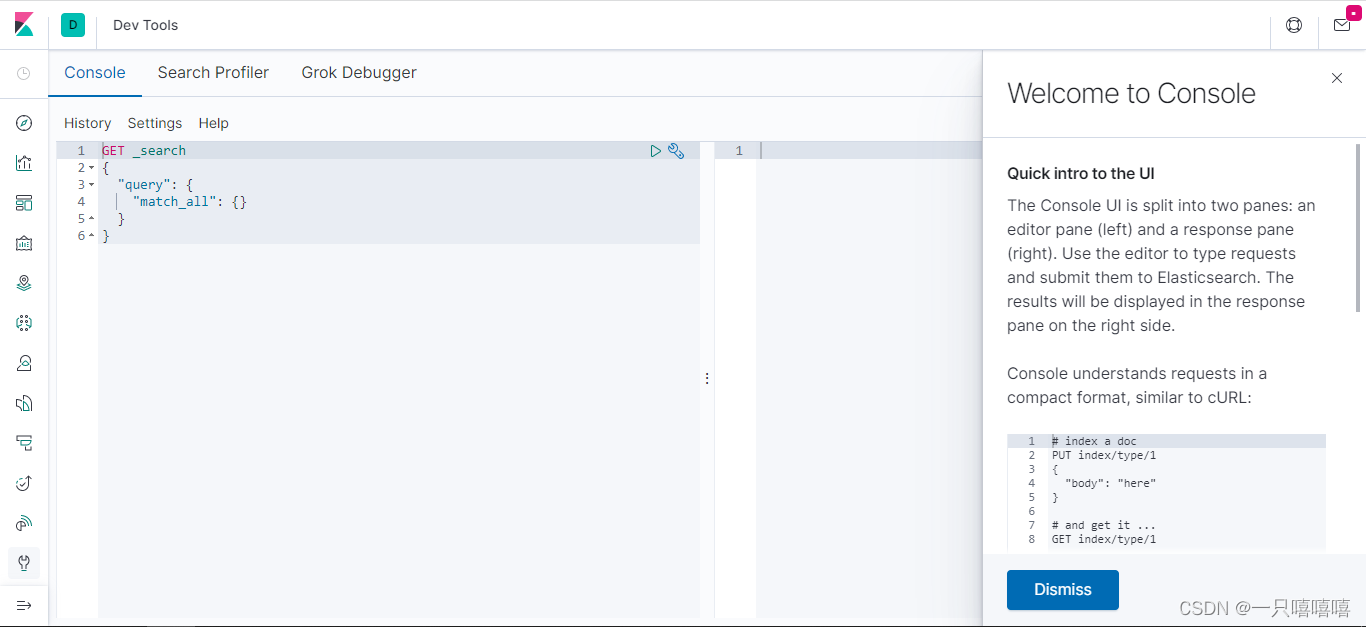The image size is (1366, 627).
Task: Click "PUT index/type/1" example line
Action: point(1104,455)
